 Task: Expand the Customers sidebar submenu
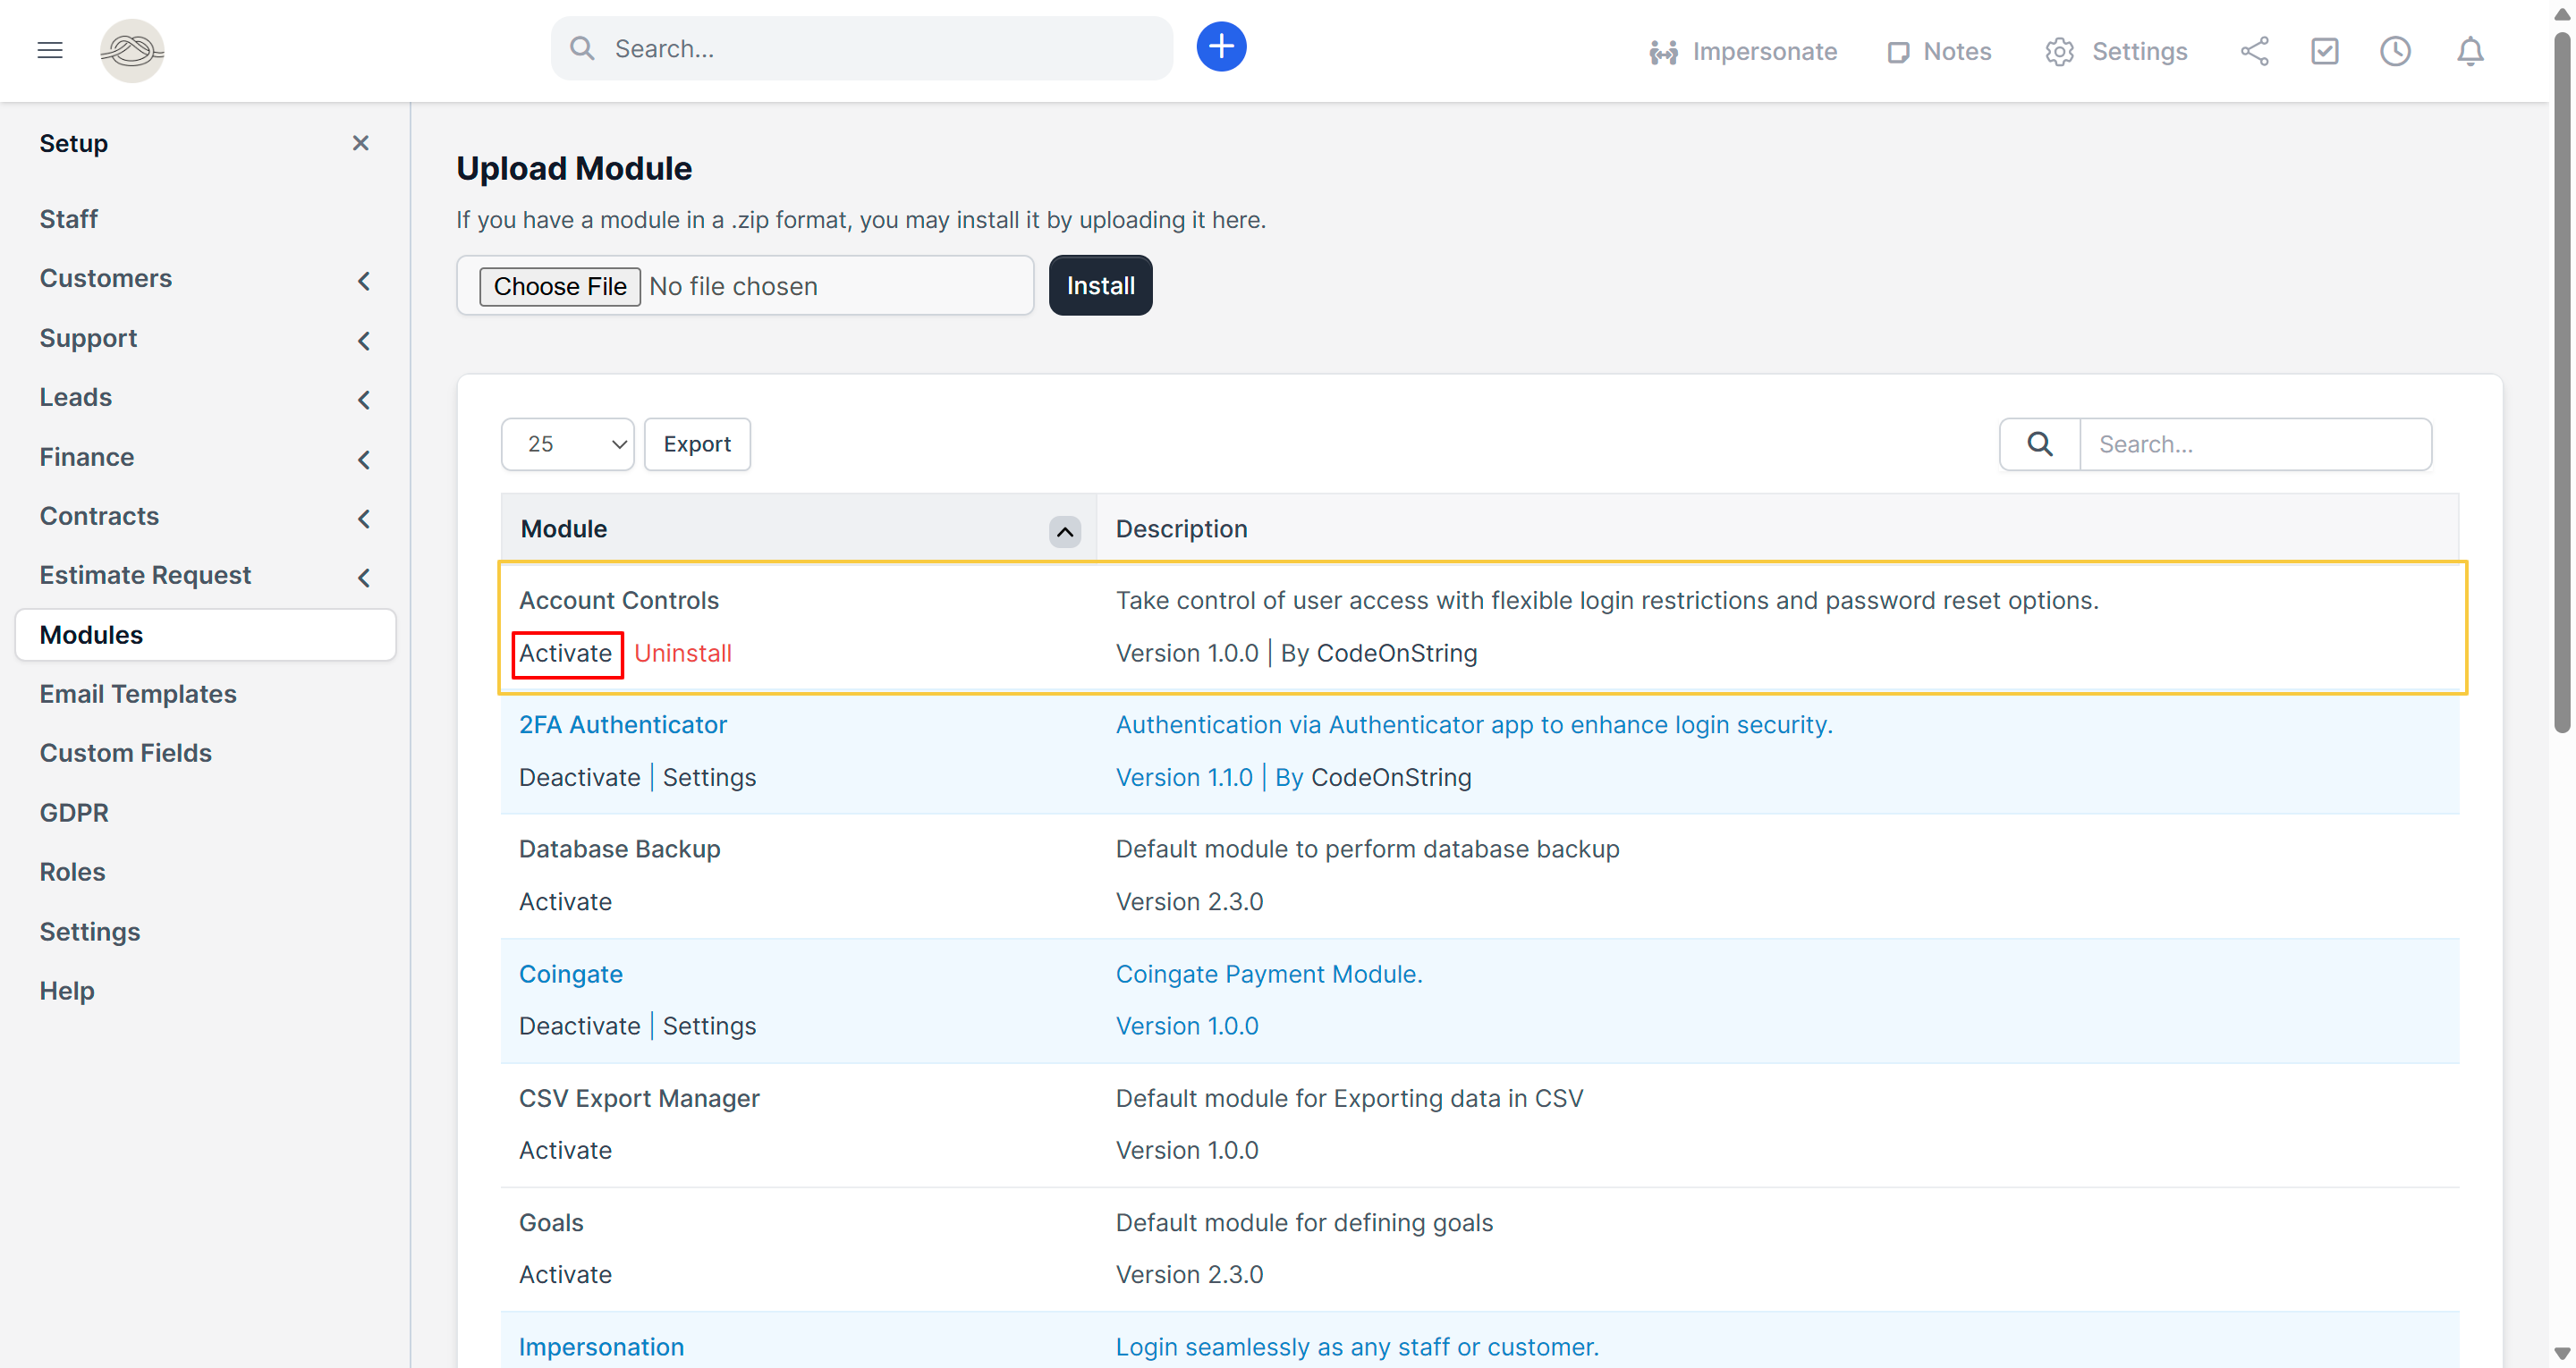tap(364, 280)
